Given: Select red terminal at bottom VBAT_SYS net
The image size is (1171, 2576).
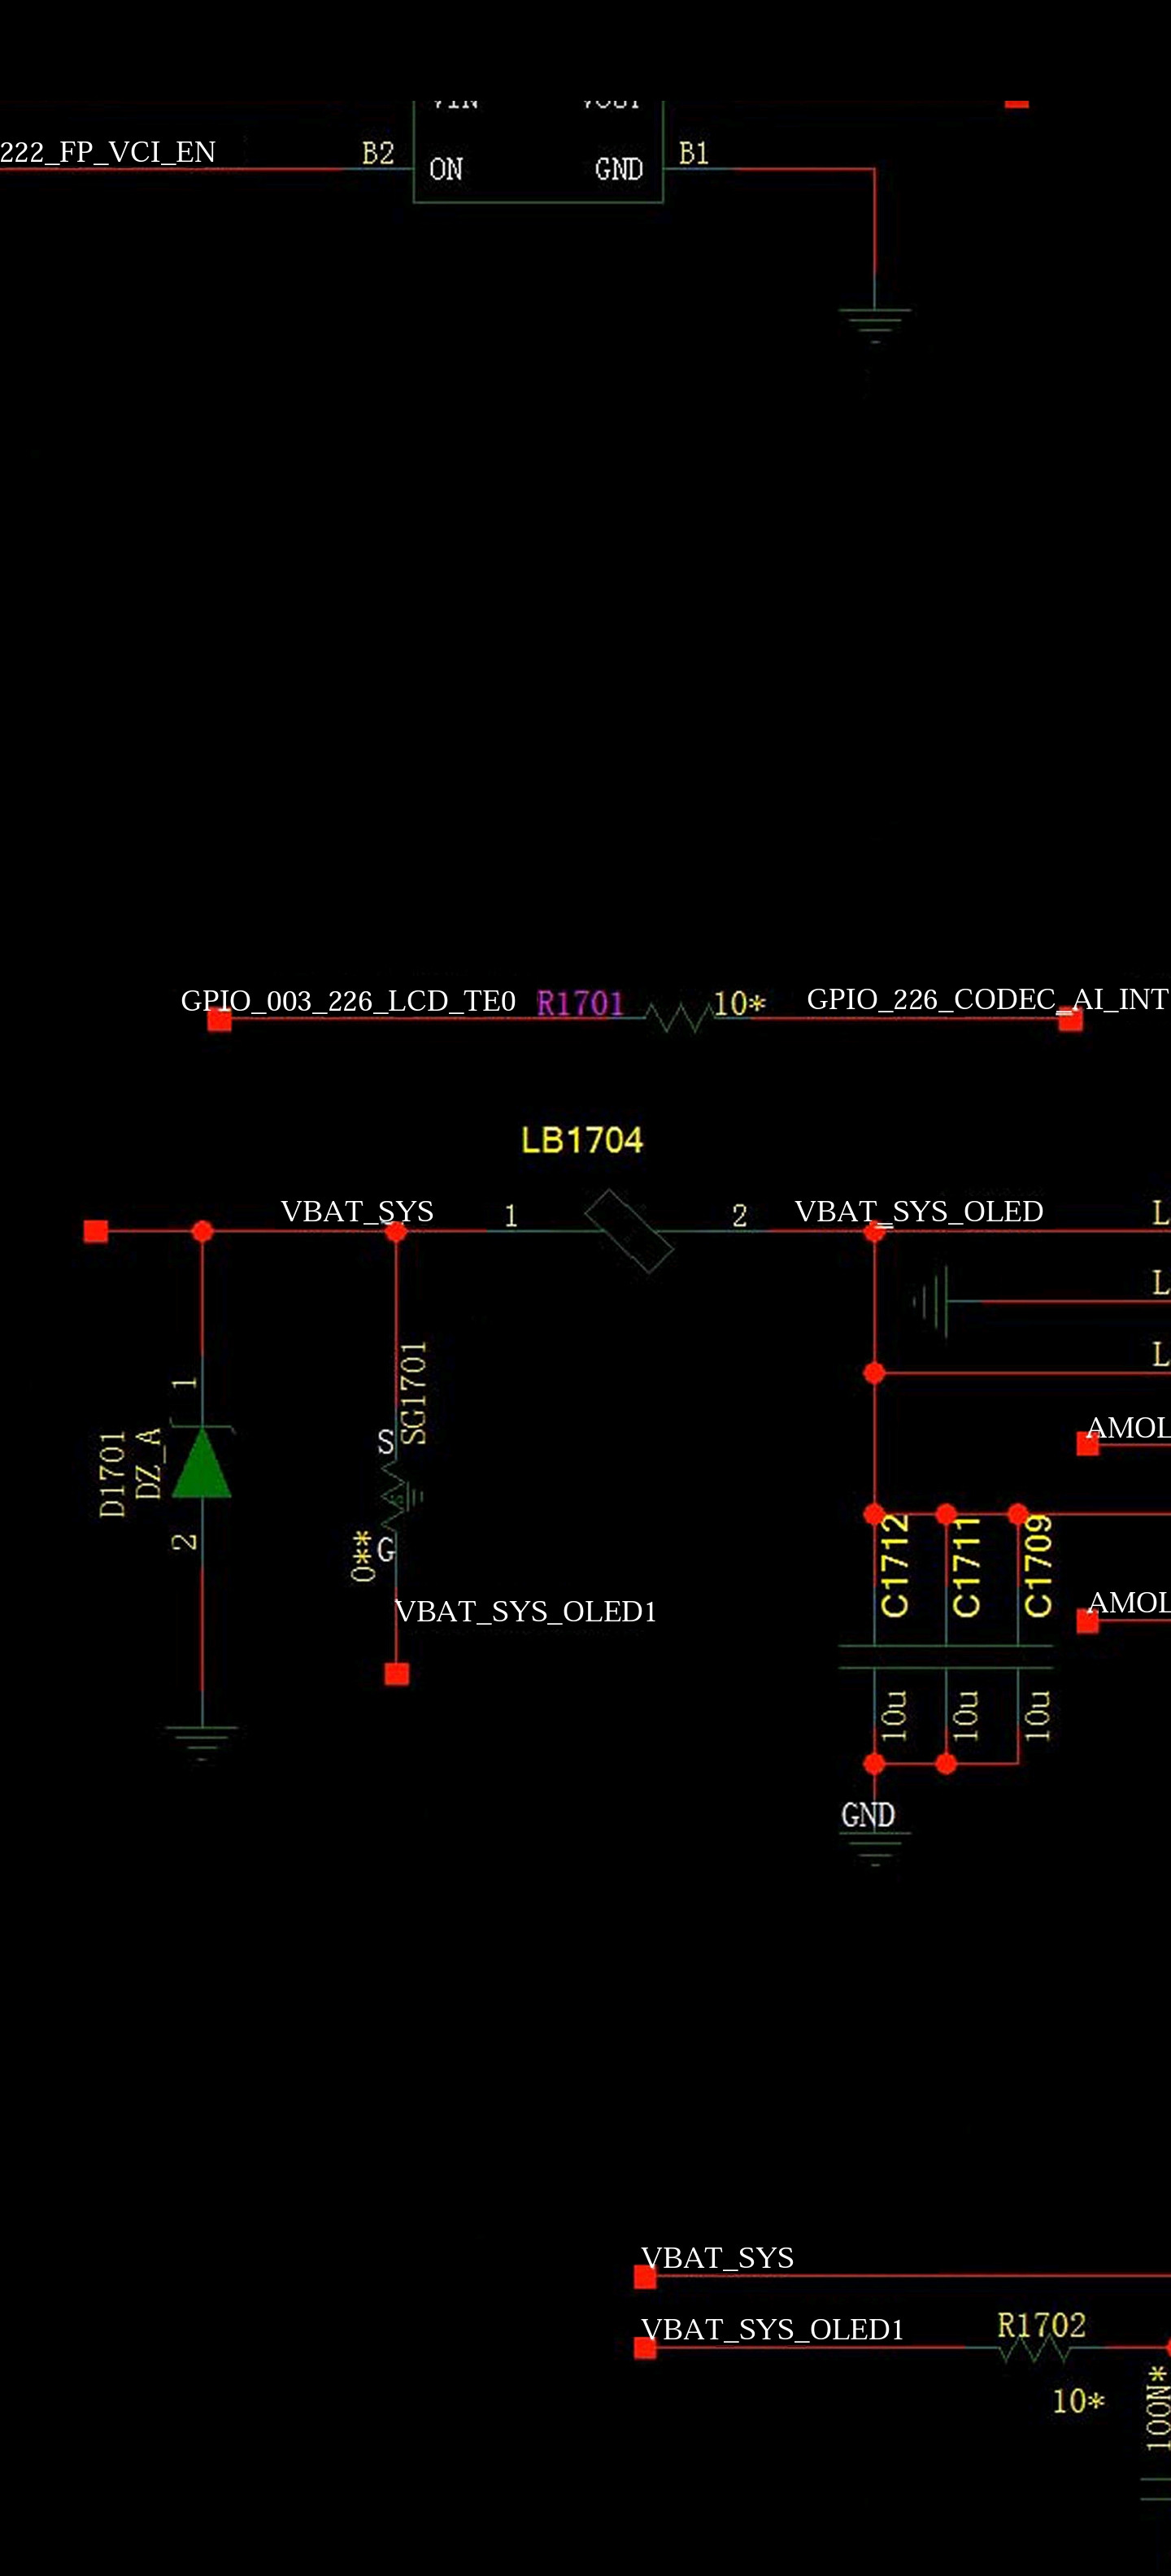Looking at the screenshot, I should point(645,2277).
